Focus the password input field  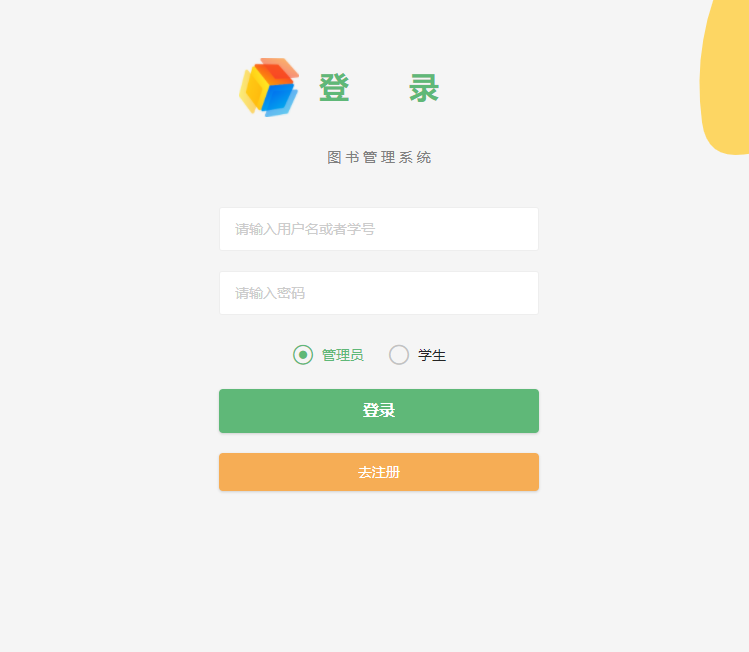pos(379,293)
